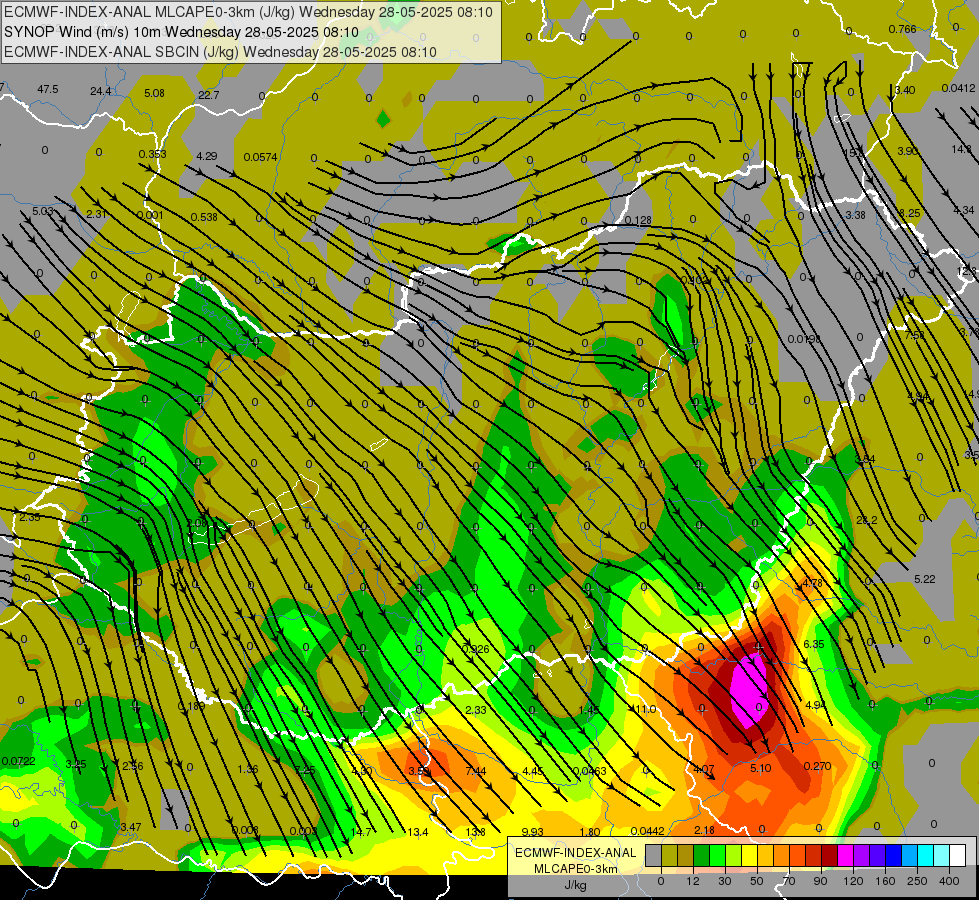Click the map value '13.4'
Image resolution: width=979 pixels, height=900 pixels.
click(418, 832)
